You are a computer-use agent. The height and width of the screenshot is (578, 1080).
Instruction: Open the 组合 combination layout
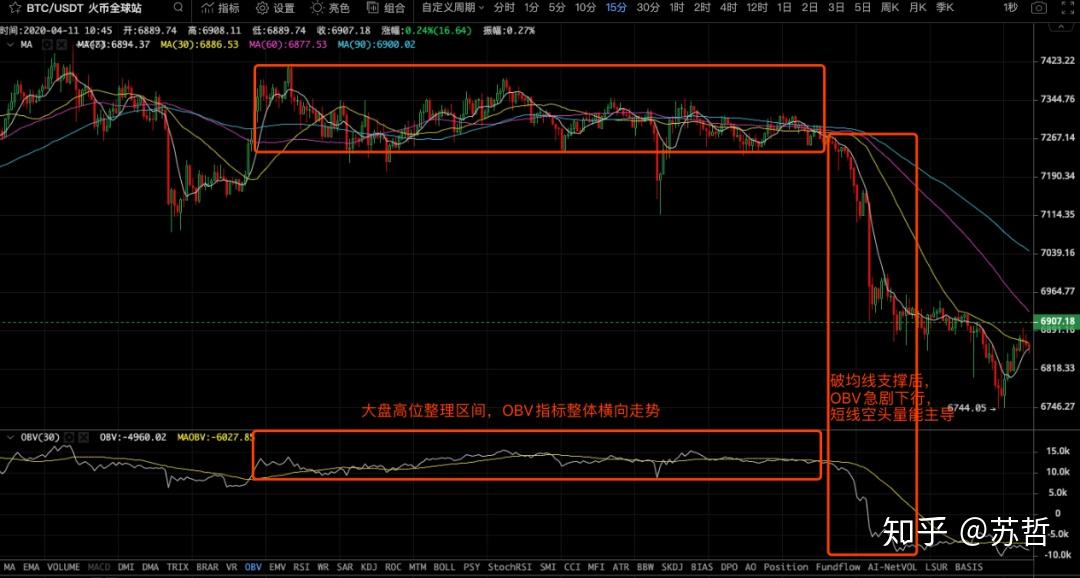pos(386,8)
